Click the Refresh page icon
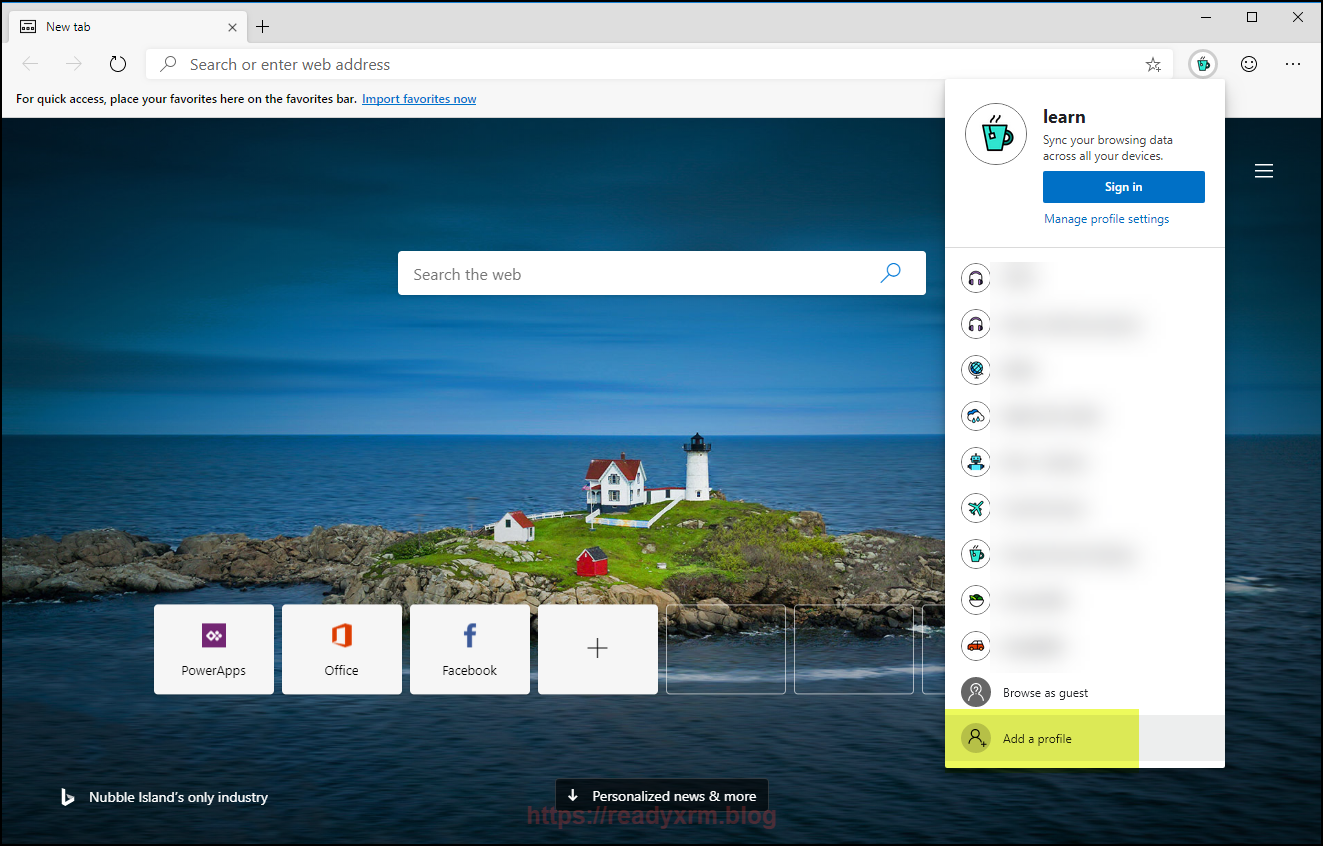Screen dimensions: 1323x846 [x=118, y=64]
